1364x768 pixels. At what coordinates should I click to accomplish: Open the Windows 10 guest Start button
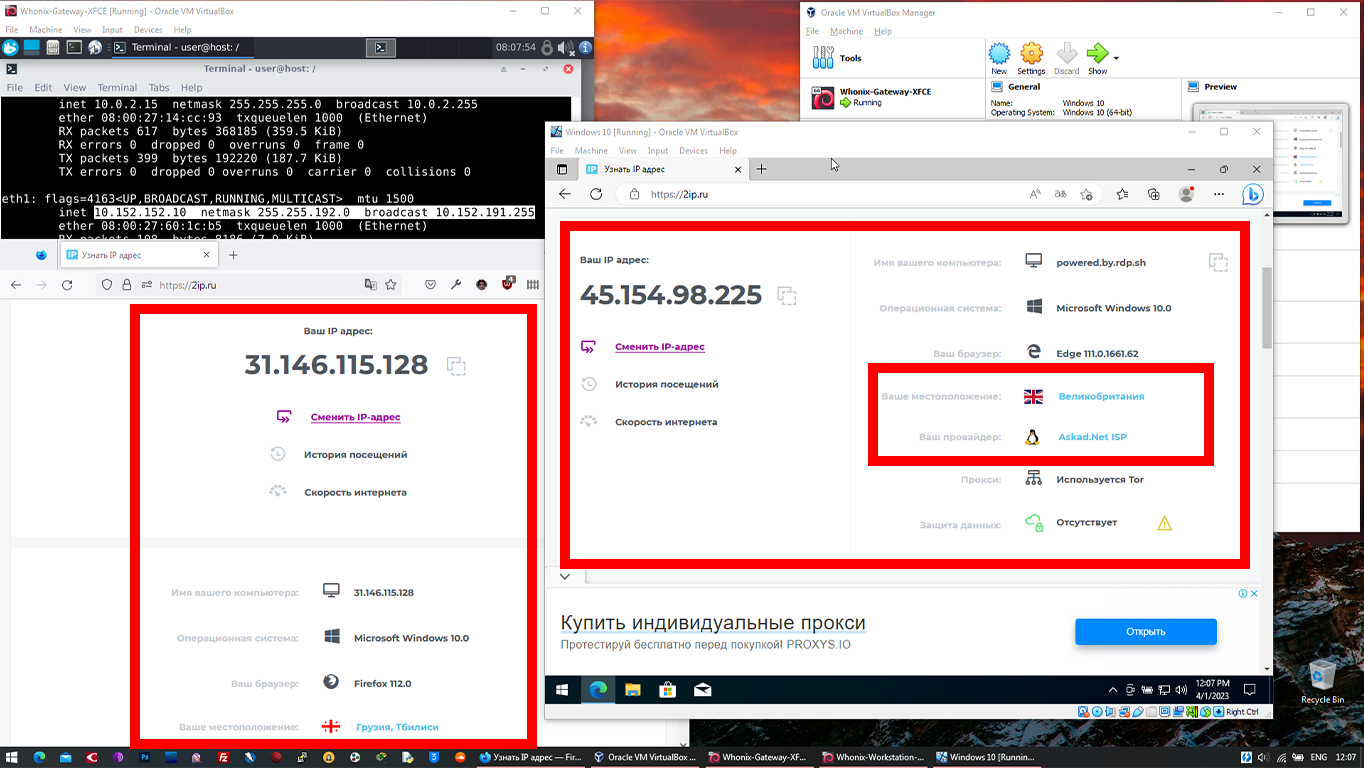point(562,690)
